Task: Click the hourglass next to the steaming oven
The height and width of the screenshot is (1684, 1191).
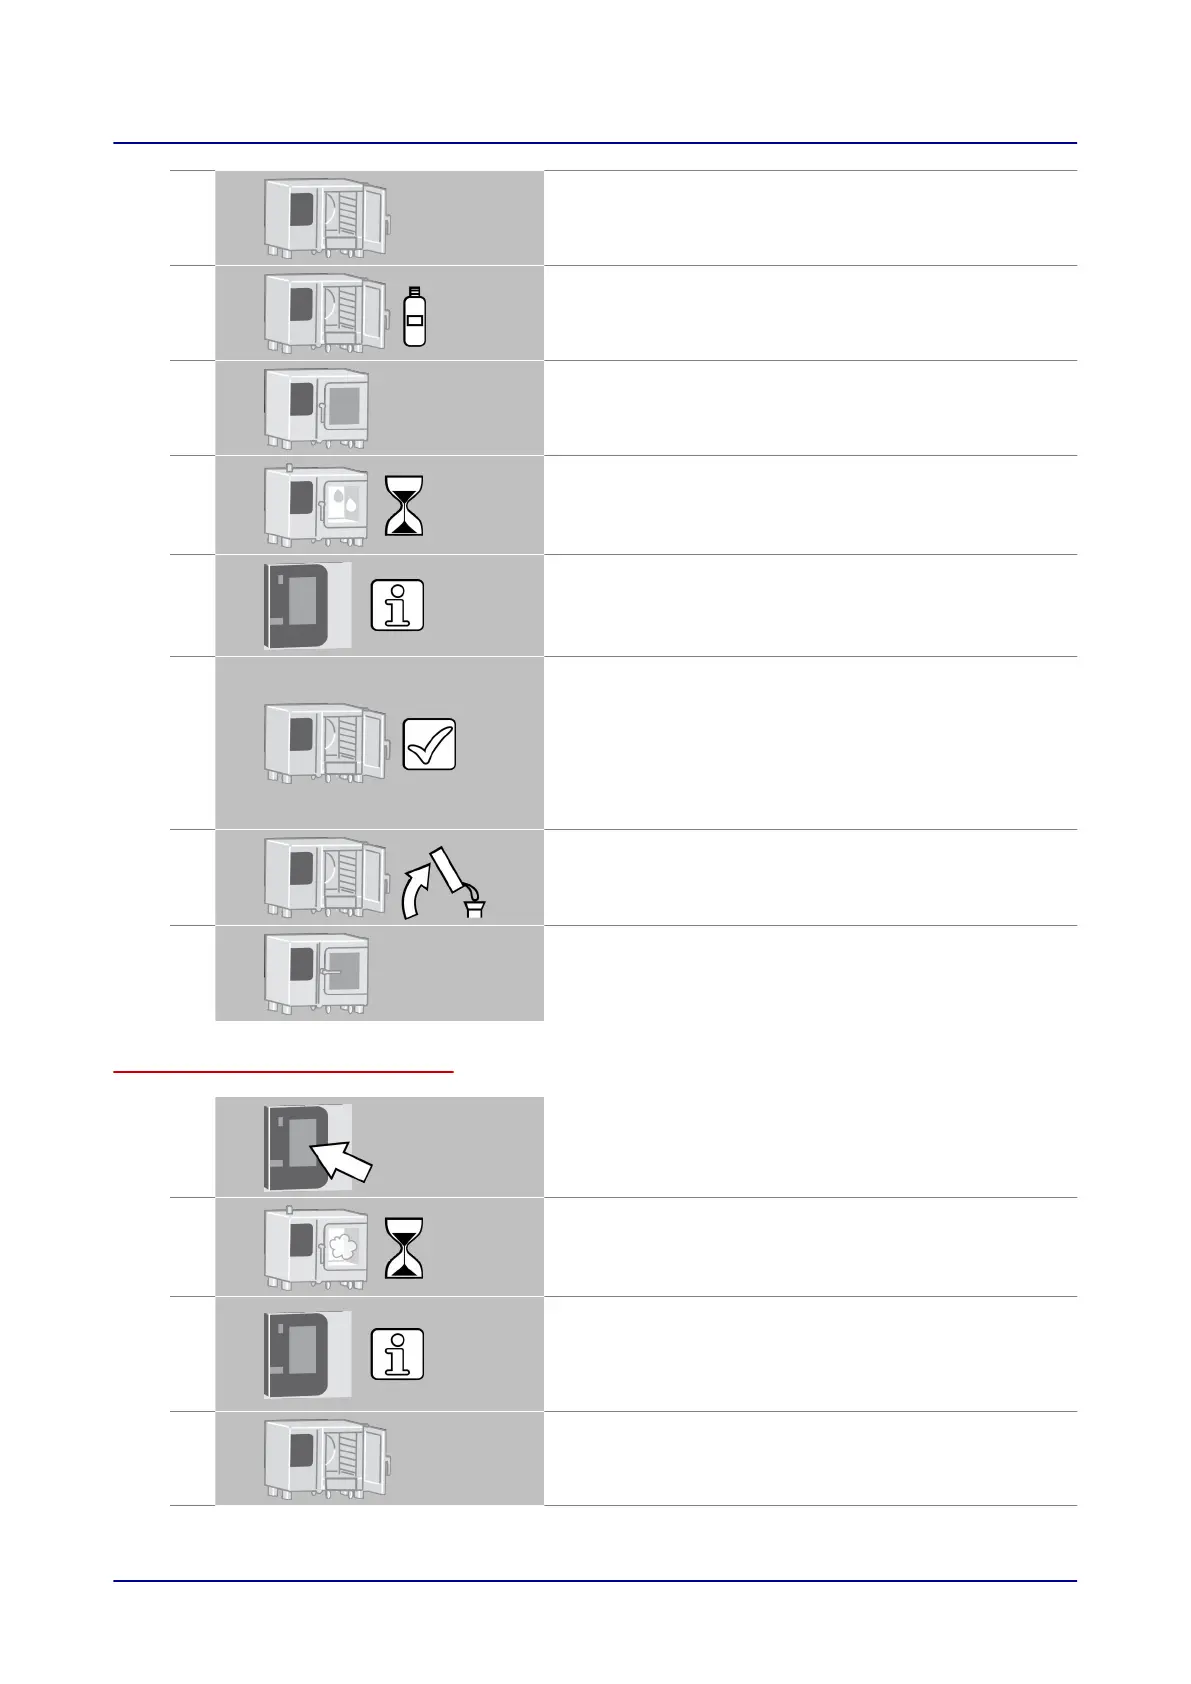Action: [x=404, y=1248]
